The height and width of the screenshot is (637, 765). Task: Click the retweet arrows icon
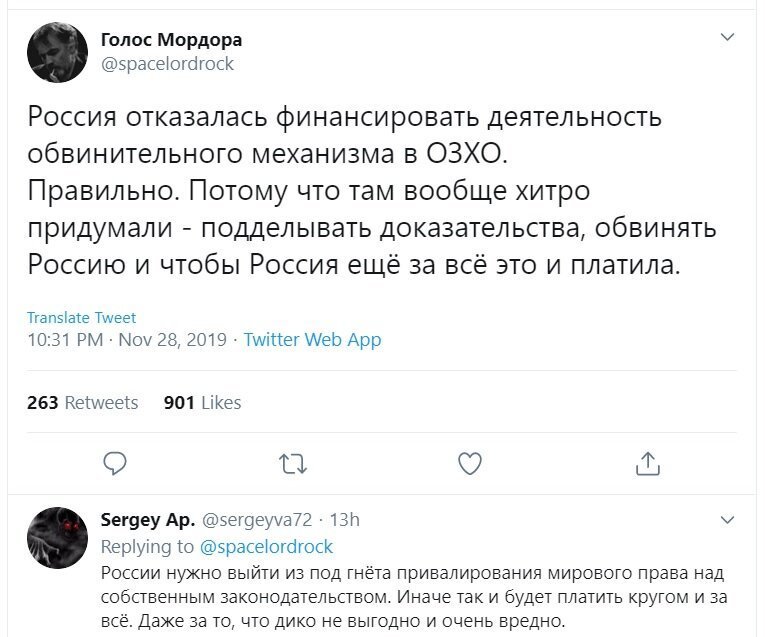click(293, 464)
